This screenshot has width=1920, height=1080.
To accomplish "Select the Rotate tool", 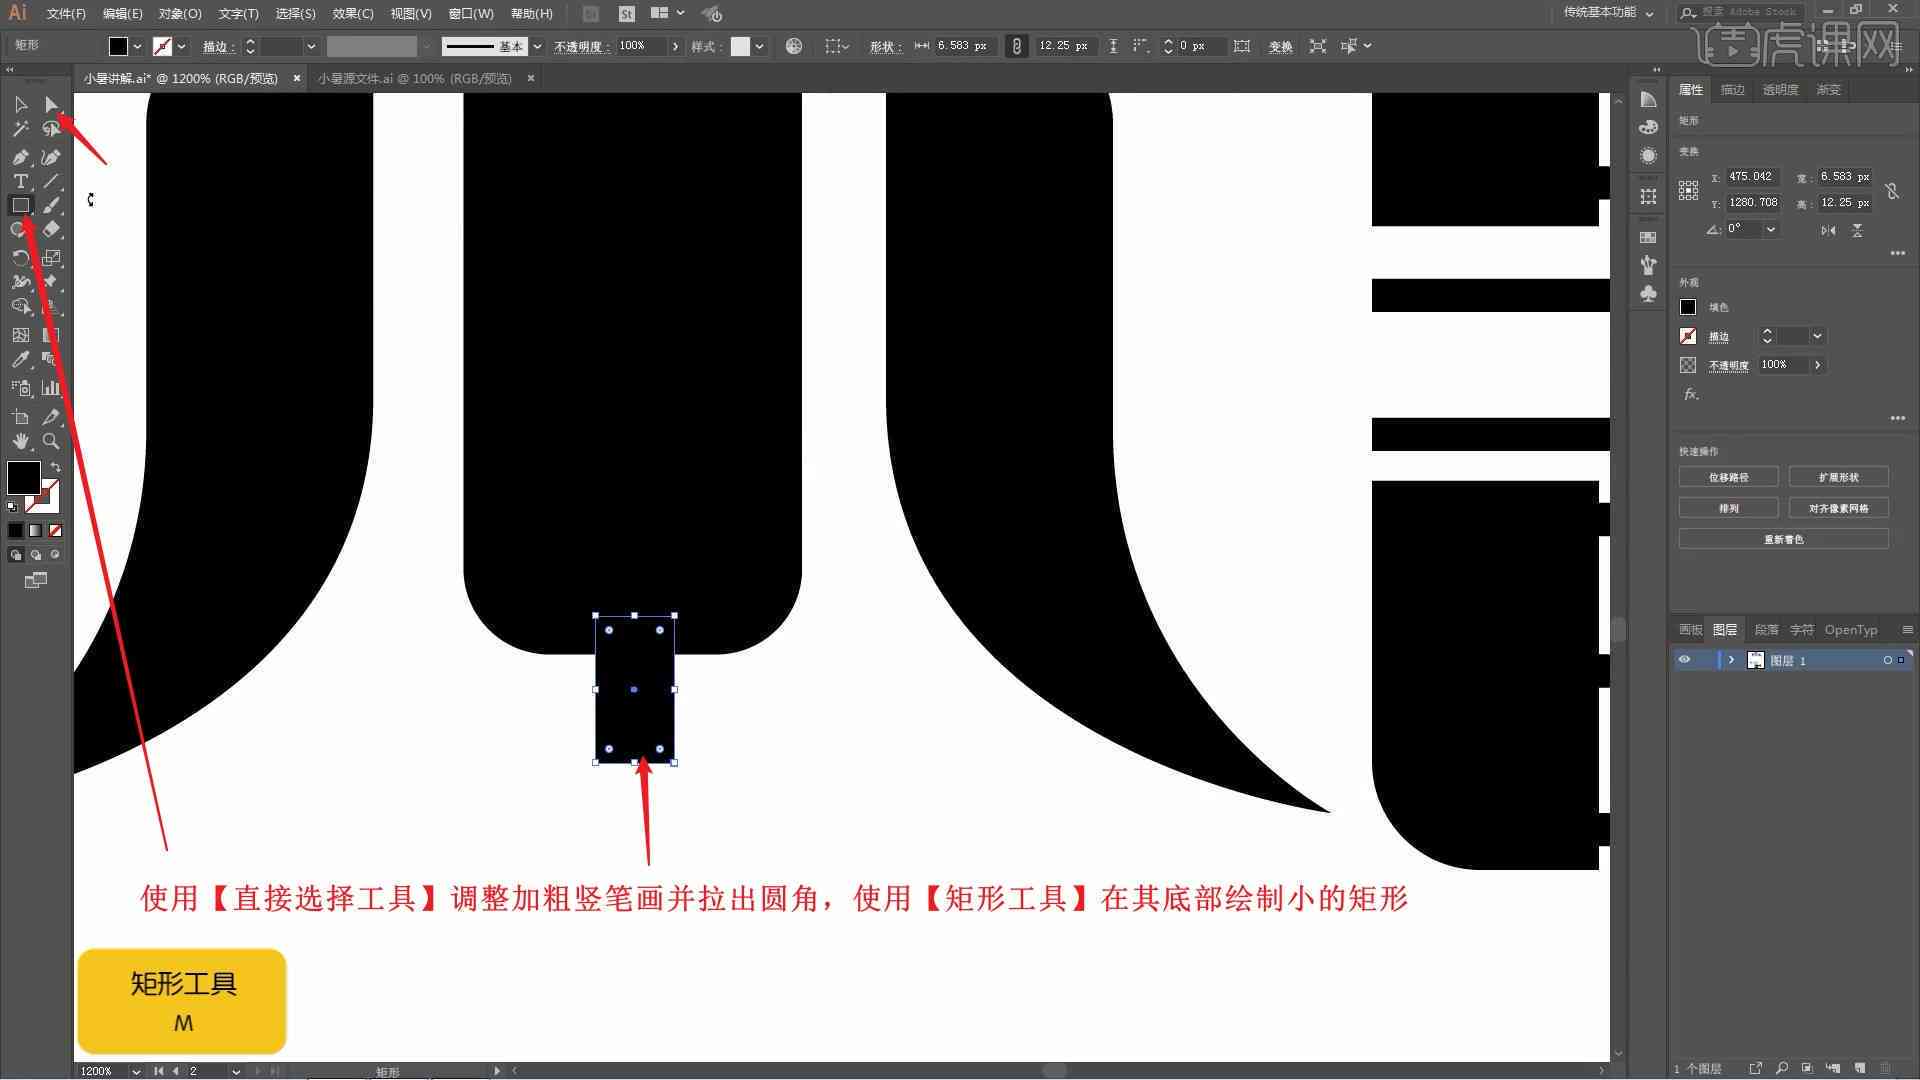I will (x=20, y=256).
